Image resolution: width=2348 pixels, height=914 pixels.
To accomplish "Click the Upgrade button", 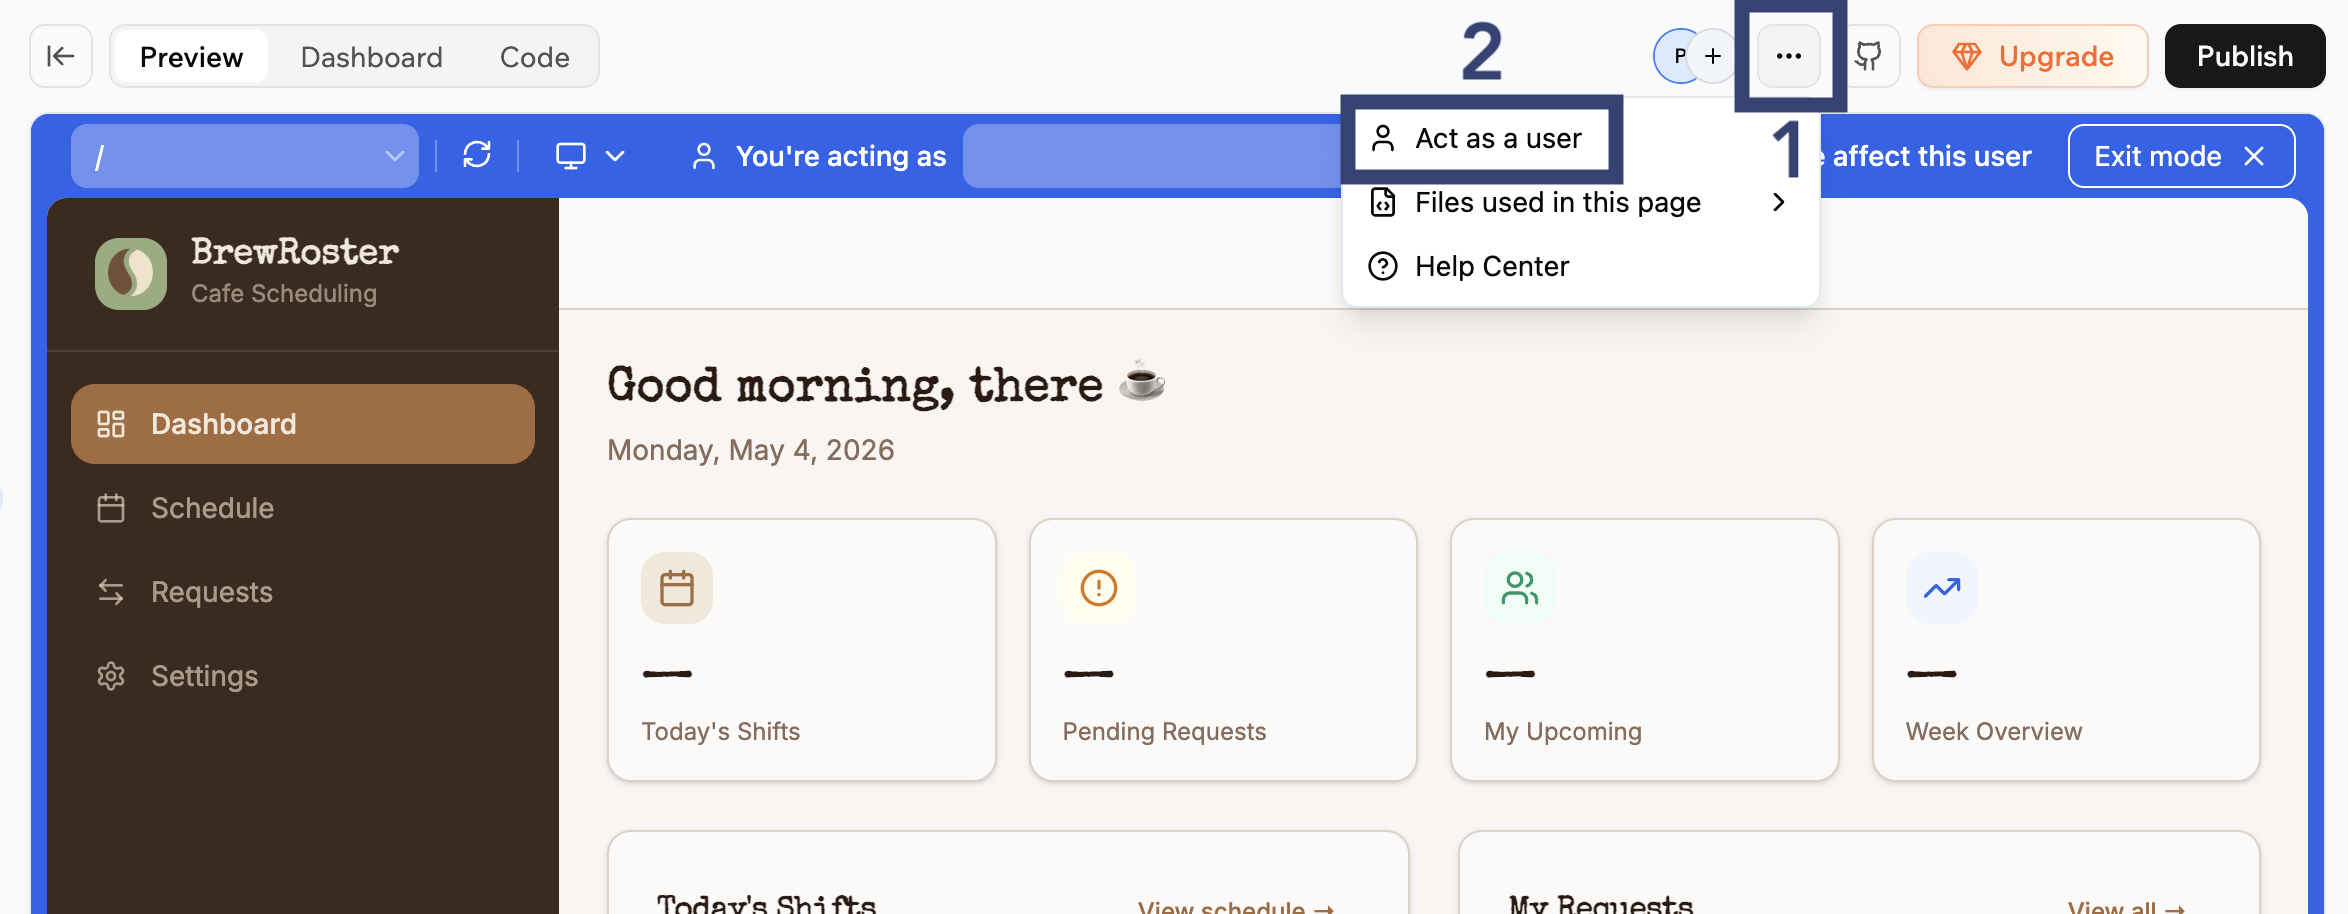I will (x=2032, y=56).
